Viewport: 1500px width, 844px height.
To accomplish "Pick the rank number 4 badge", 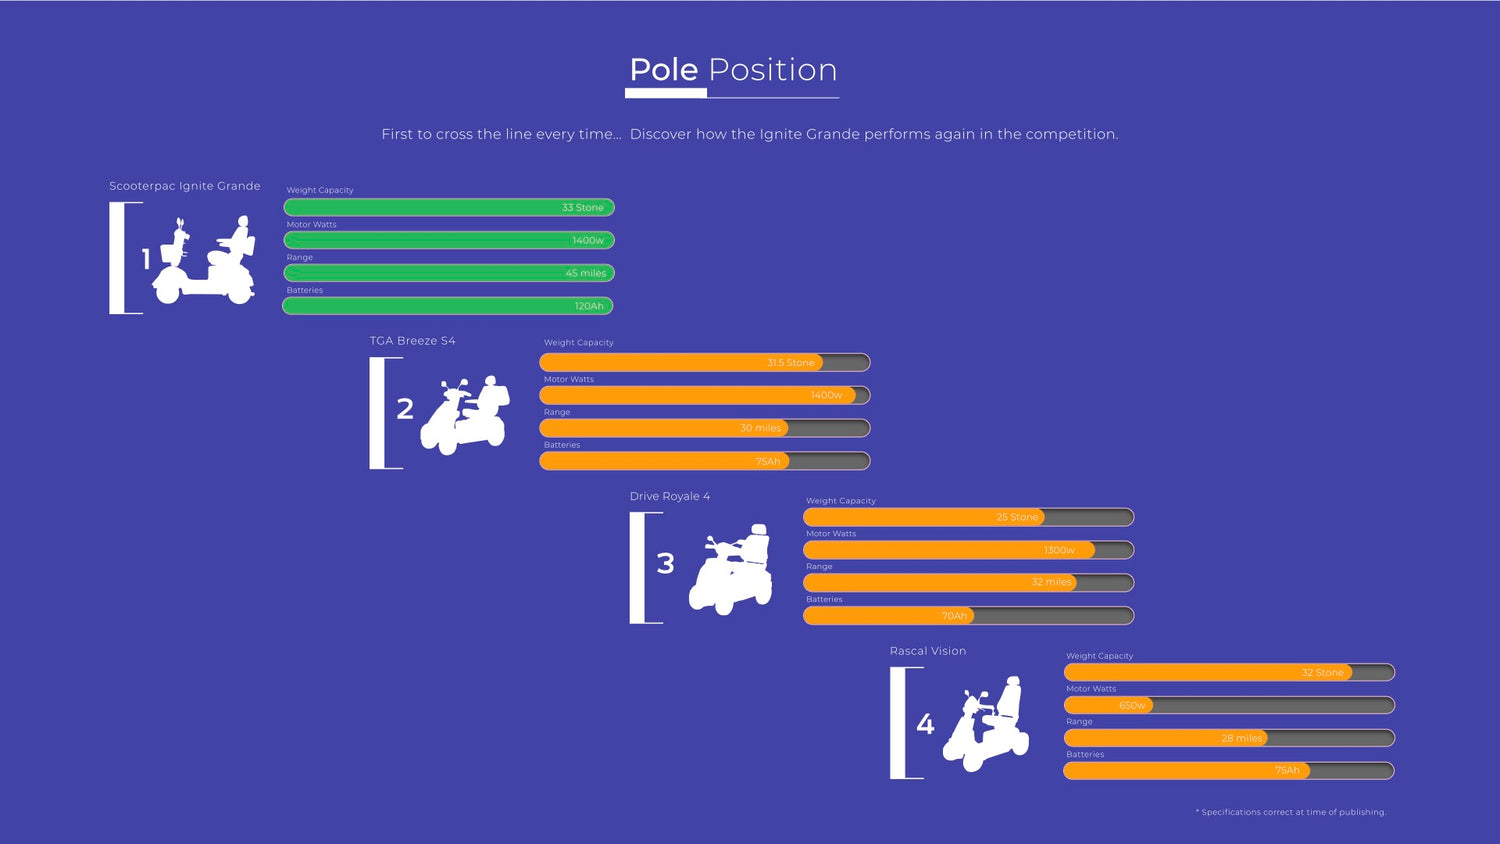I will (x=925, y=724).
